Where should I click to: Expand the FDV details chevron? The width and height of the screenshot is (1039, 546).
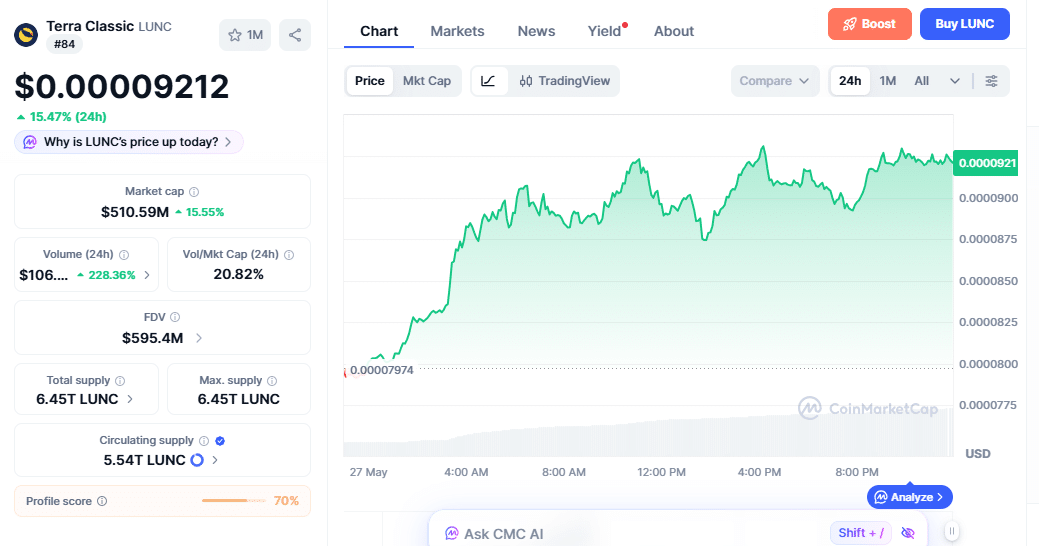pos(199,338)
